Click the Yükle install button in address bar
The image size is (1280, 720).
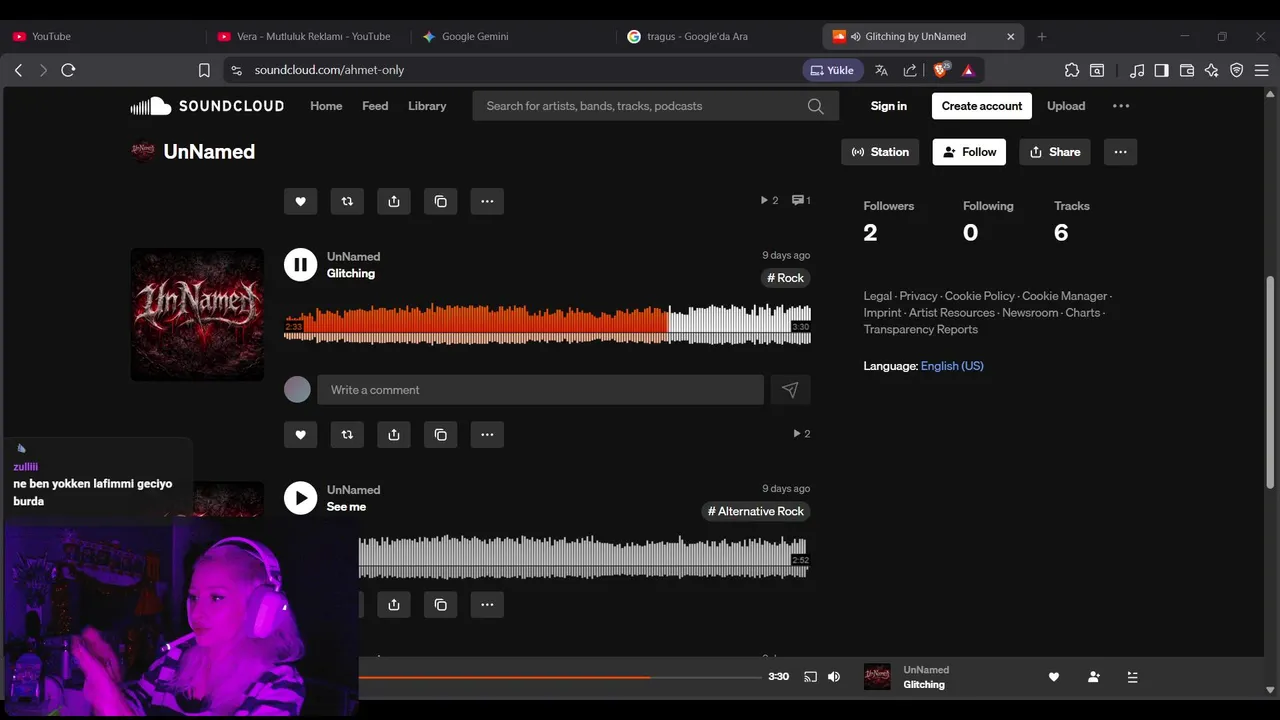[832, 70]
